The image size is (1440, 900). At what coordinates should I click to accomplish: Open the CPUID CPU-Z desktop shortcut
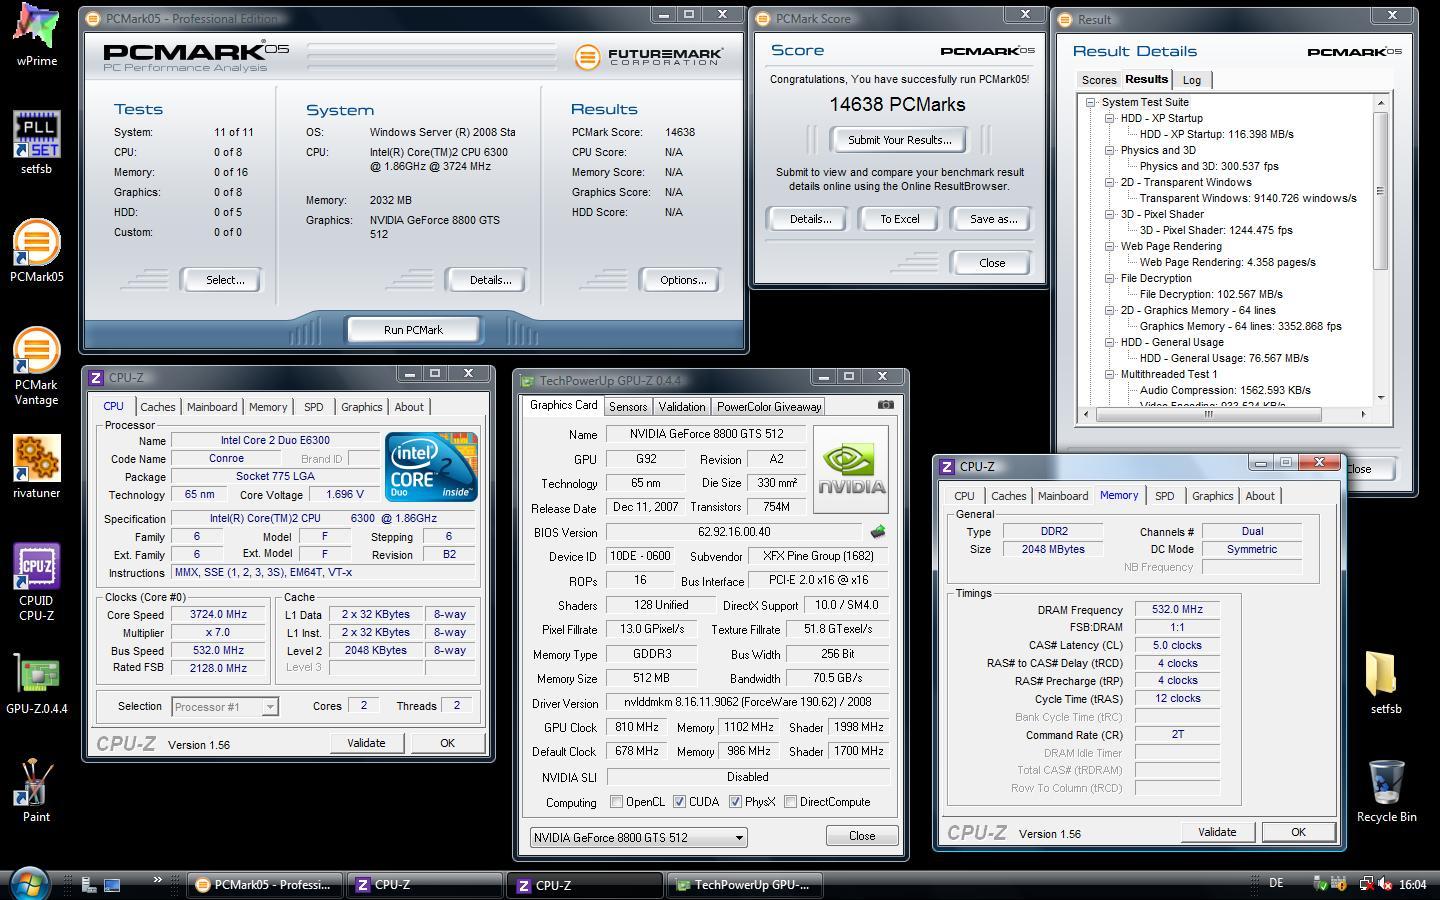point(36,582)
